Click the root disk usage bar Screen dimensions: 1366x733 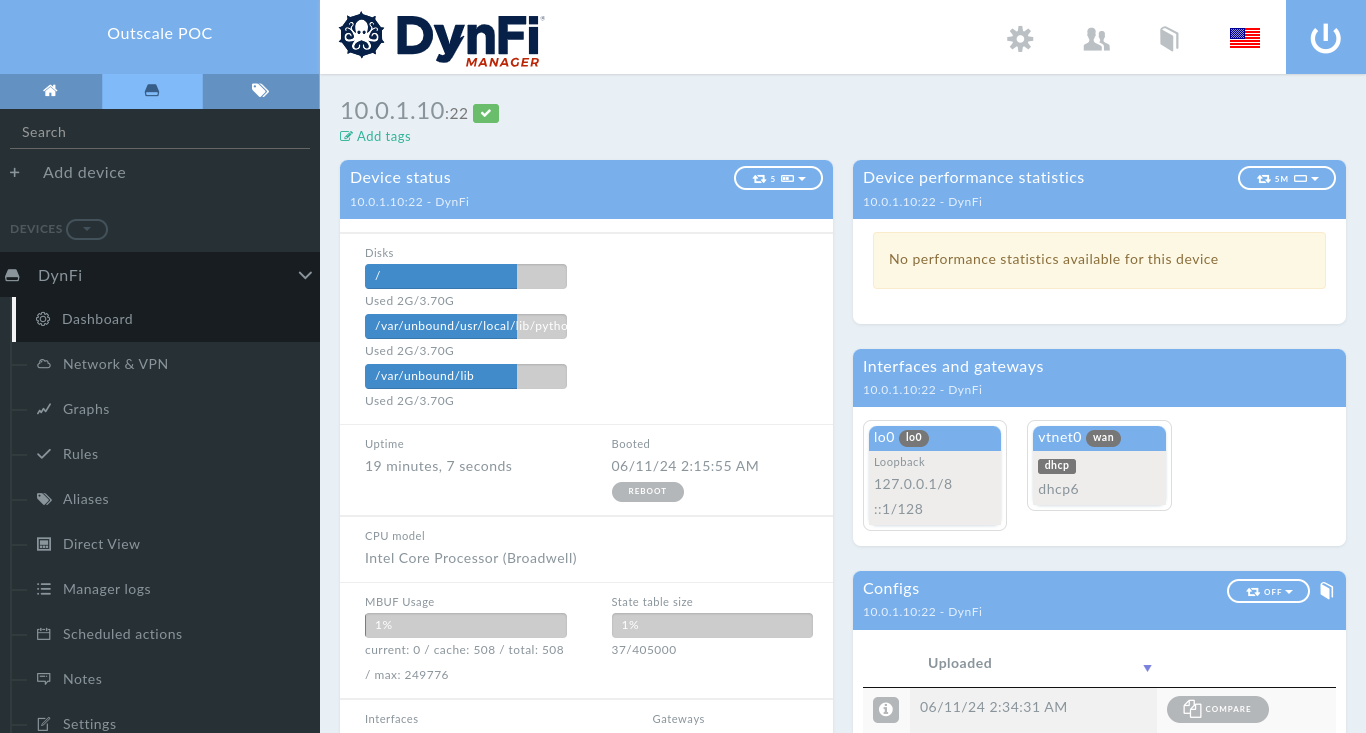coord(466,276)
